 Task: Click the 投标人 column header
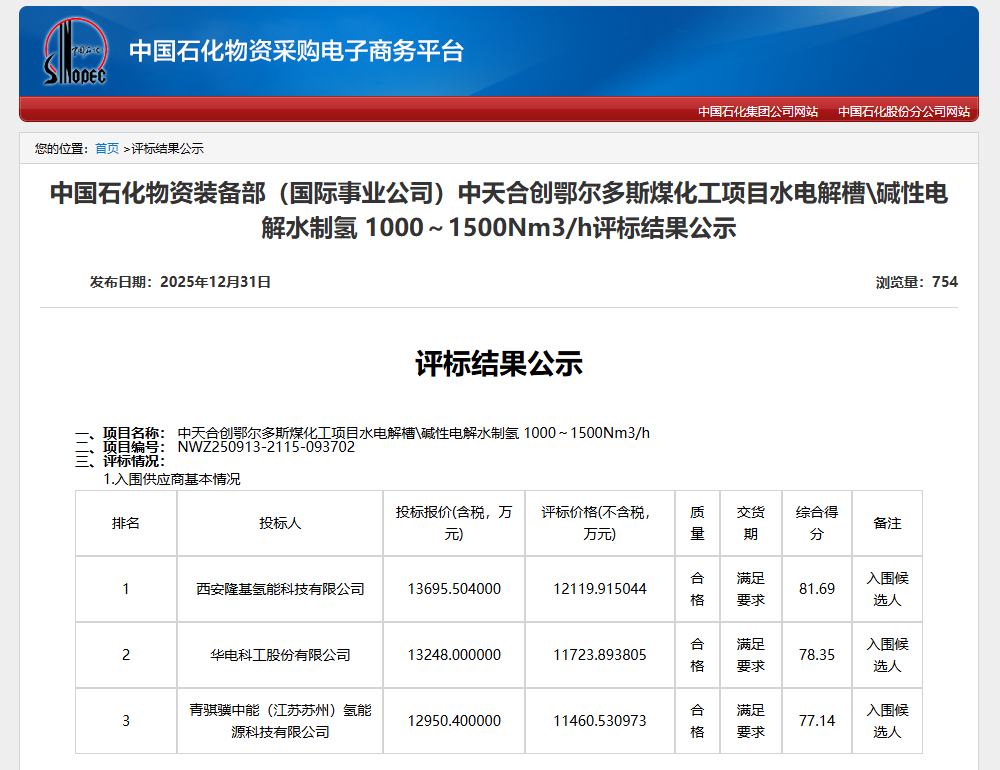pyautogui.click(x=280, y=523)
